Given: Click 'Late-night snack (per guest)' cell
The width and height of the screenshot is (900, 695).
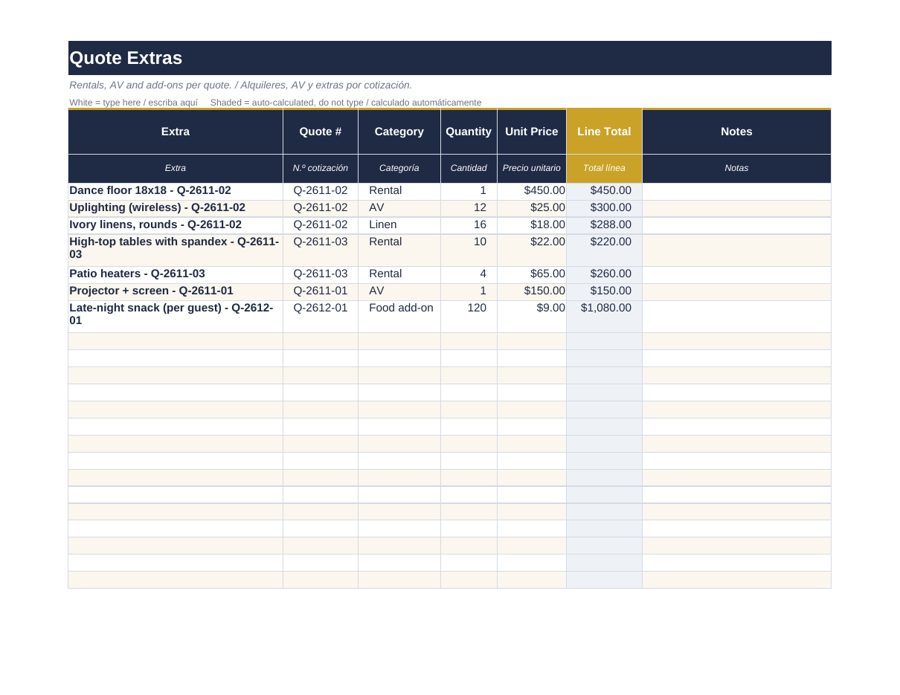Looking at the screenshot, I should 176,316.
